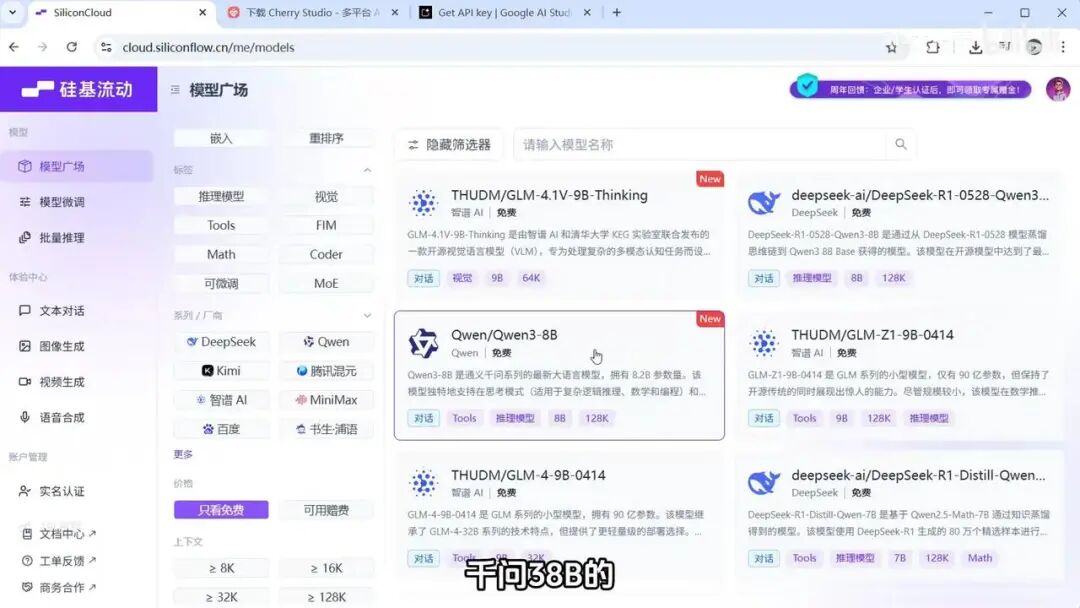Select ≥ 16K context filter
The image size is (1080, 608).
pos(326,568)
